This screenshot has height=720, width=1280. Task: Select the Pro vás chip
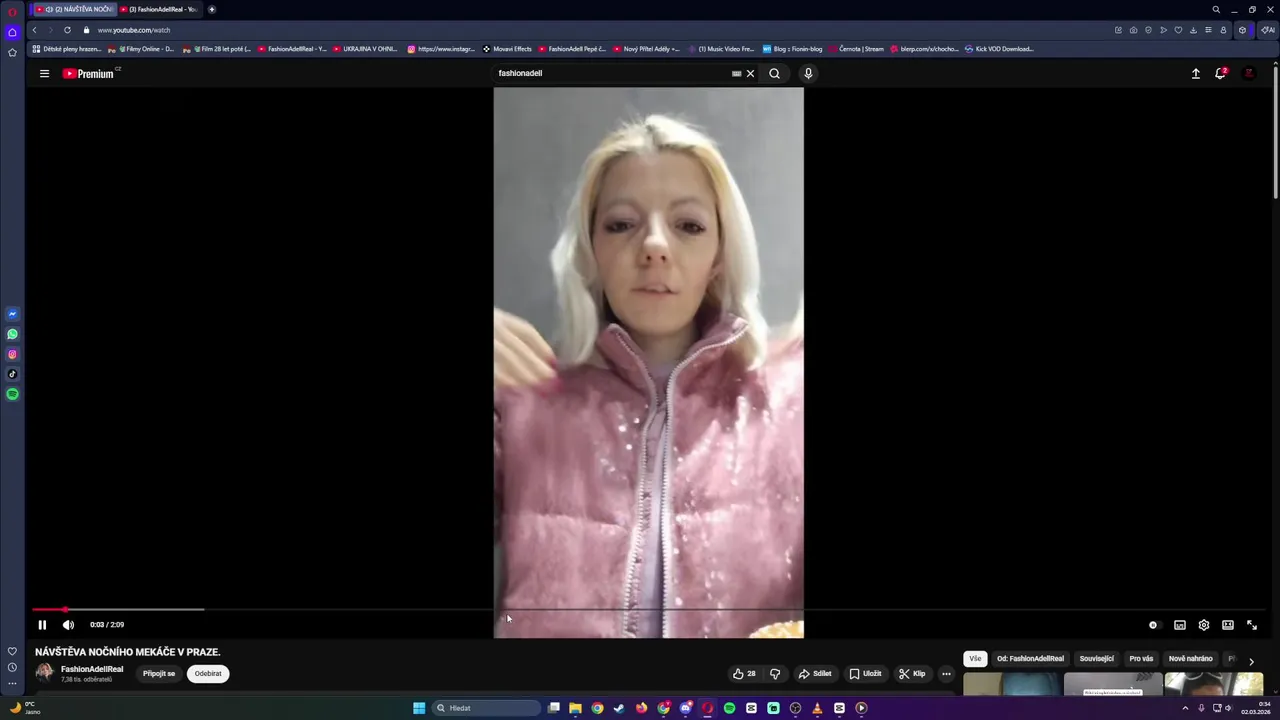pyautogui.click(x=1141, y=659)
